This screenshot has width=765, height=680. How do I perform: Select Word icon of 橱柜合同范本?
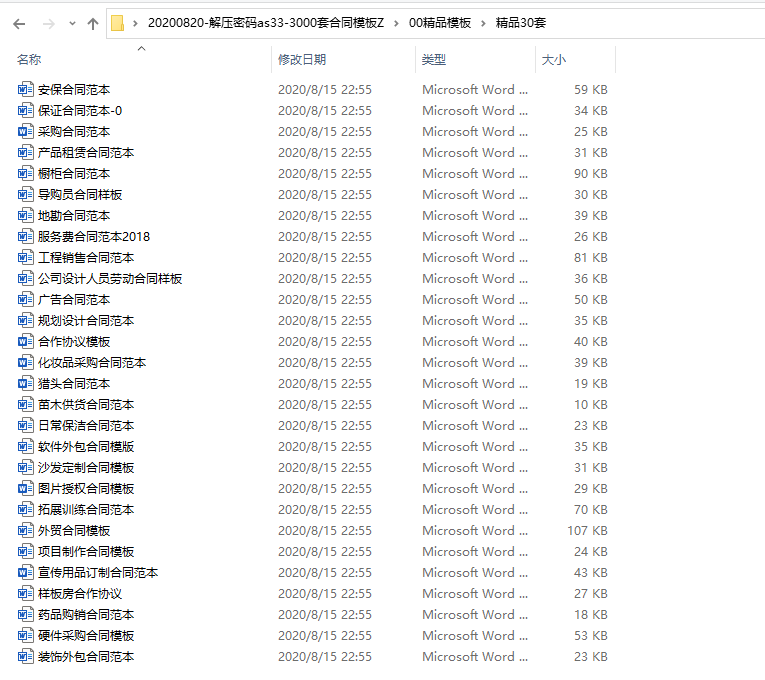coord(25,173)
